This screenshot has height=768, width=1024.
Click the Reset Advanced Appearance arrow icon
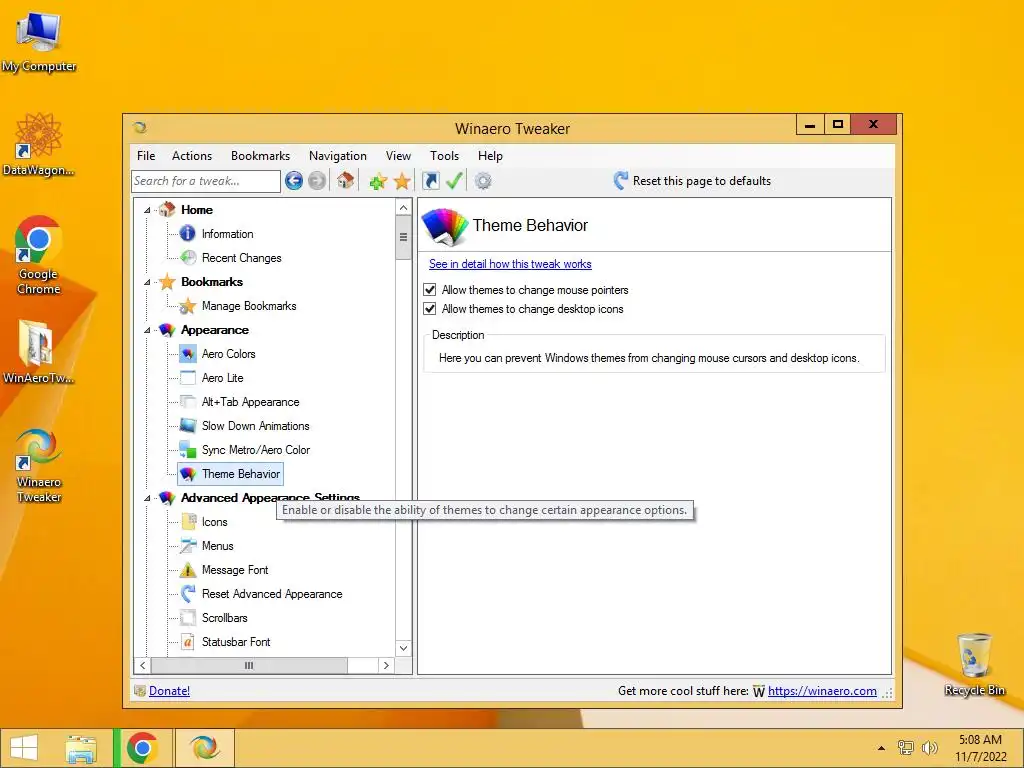tap(188, 594)
